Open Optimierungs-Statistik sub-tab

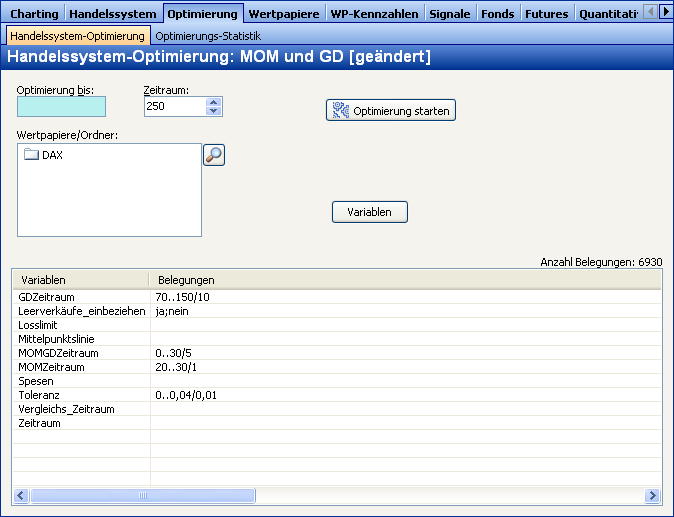pos(208,36)
